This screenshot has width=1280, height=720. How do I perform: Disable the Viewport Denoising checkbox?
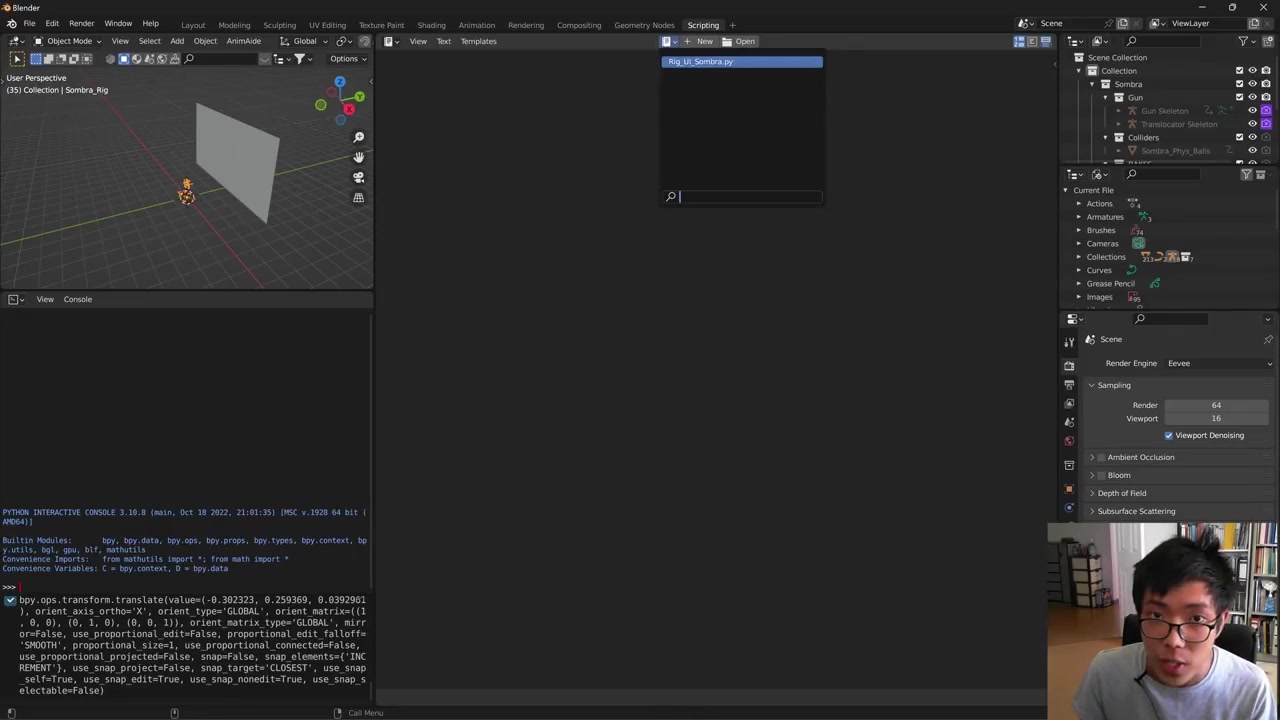(1168, 435)
